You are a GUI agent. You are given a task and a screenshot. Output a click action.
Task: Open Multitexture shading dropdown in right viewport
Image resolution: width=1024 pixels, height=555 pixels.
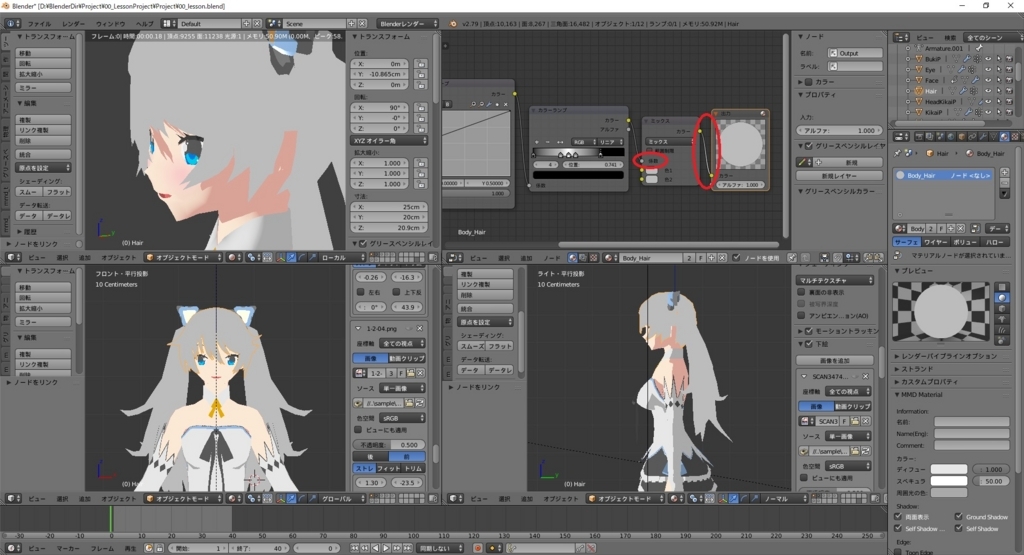(835, 280)
